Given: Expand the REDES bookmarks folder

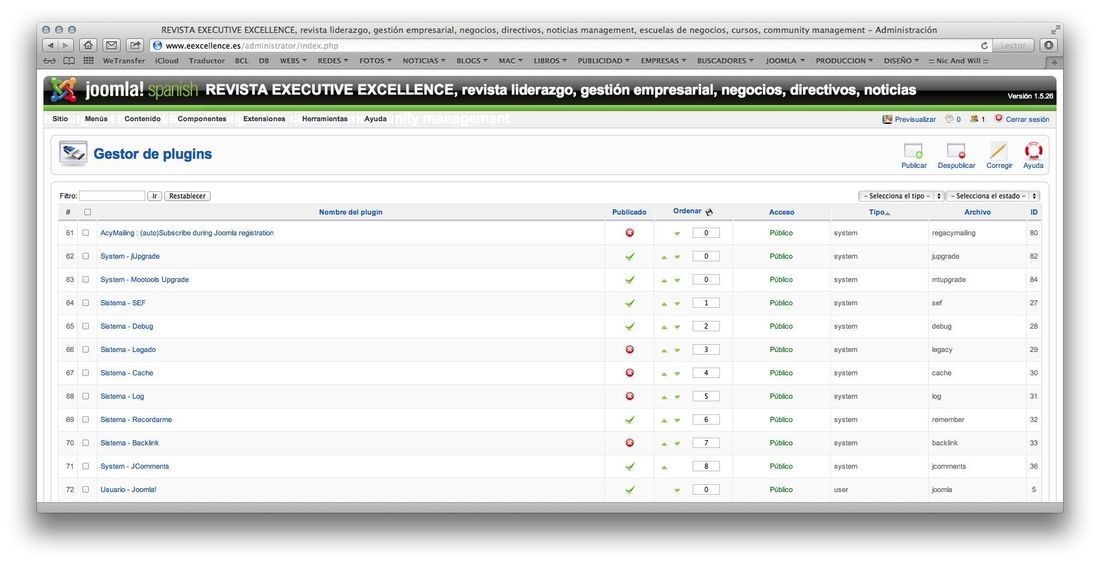Looking at the screenshot, I should (333, 61).
